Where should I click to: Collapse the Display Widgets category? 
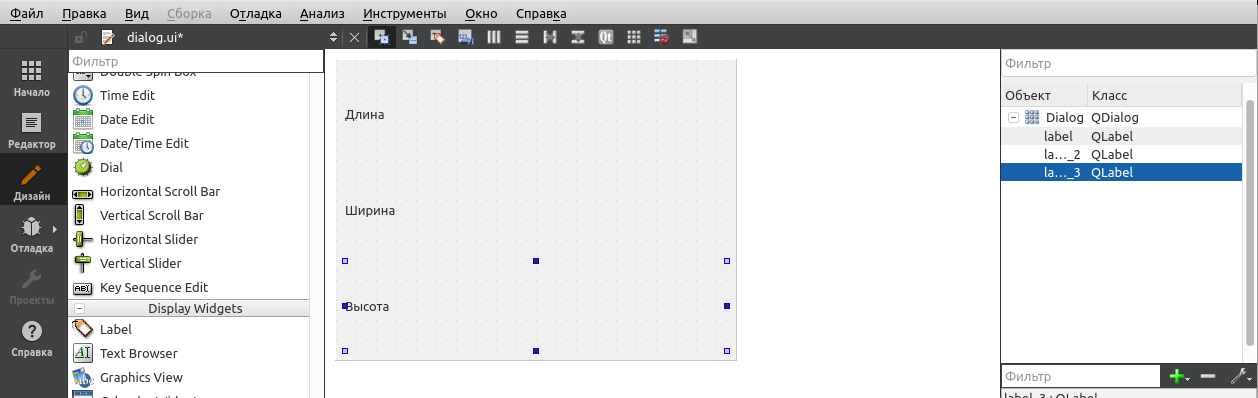click(x=79, y=308)
